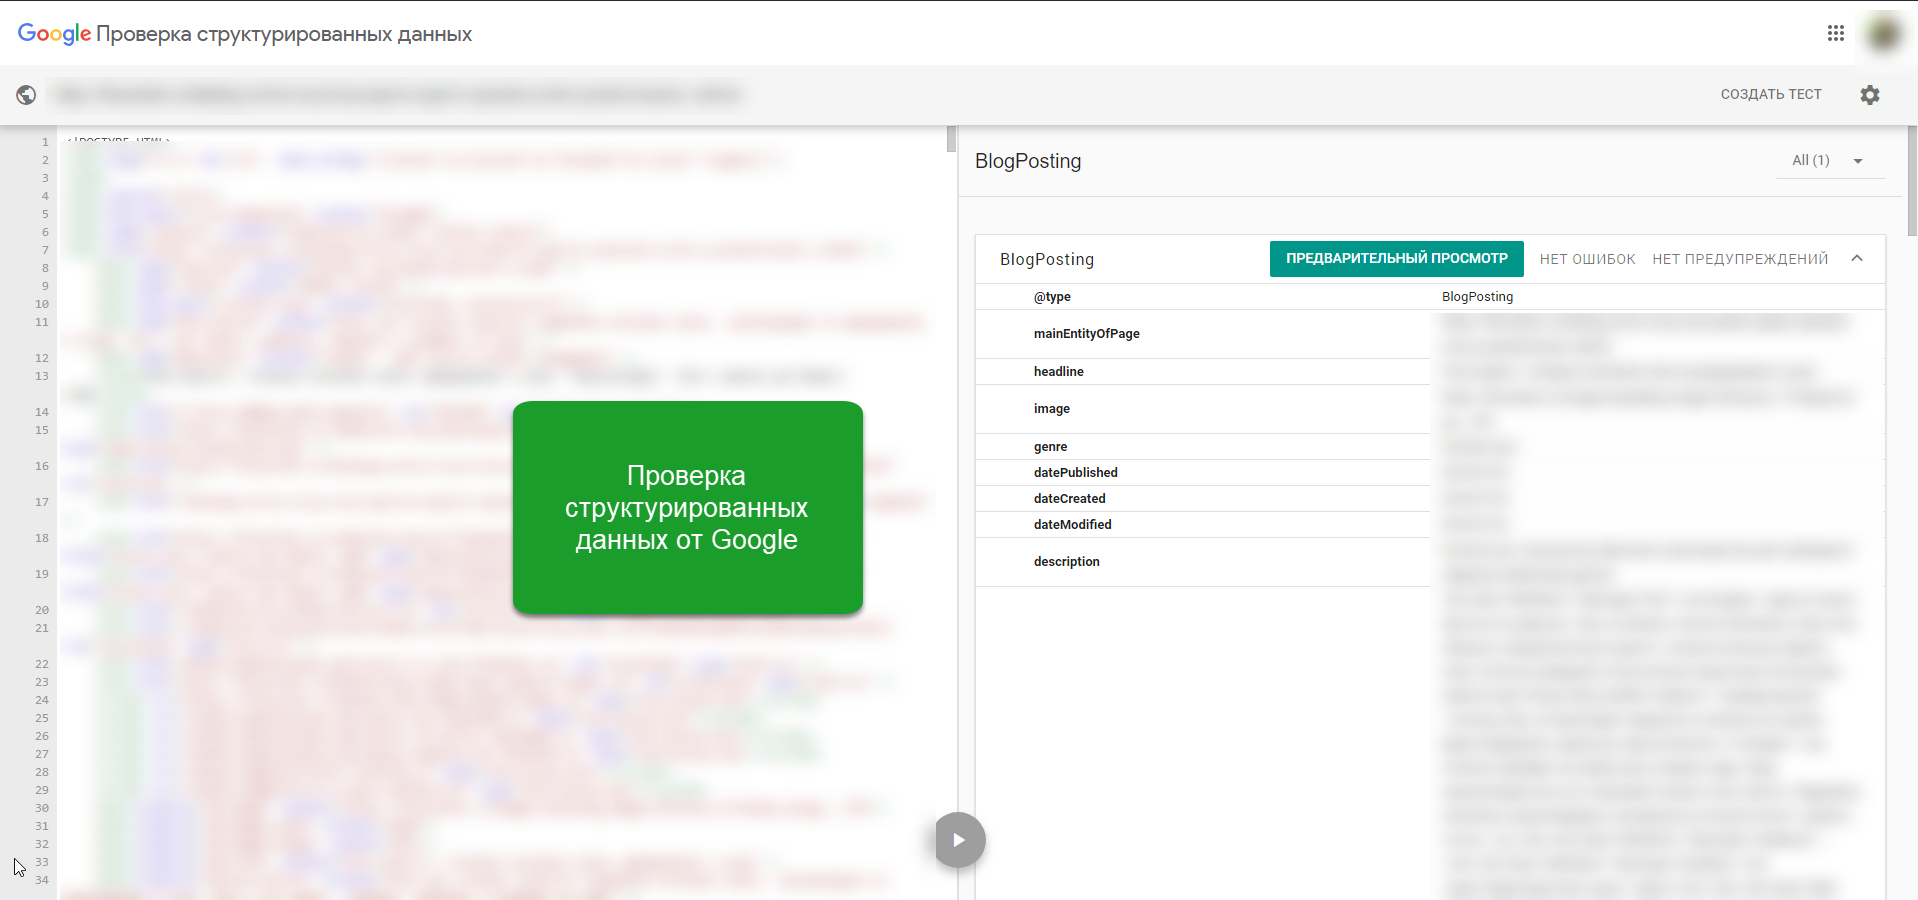The image size is (1918, 900).
Task: Click the Google logo
Action: 54,34
